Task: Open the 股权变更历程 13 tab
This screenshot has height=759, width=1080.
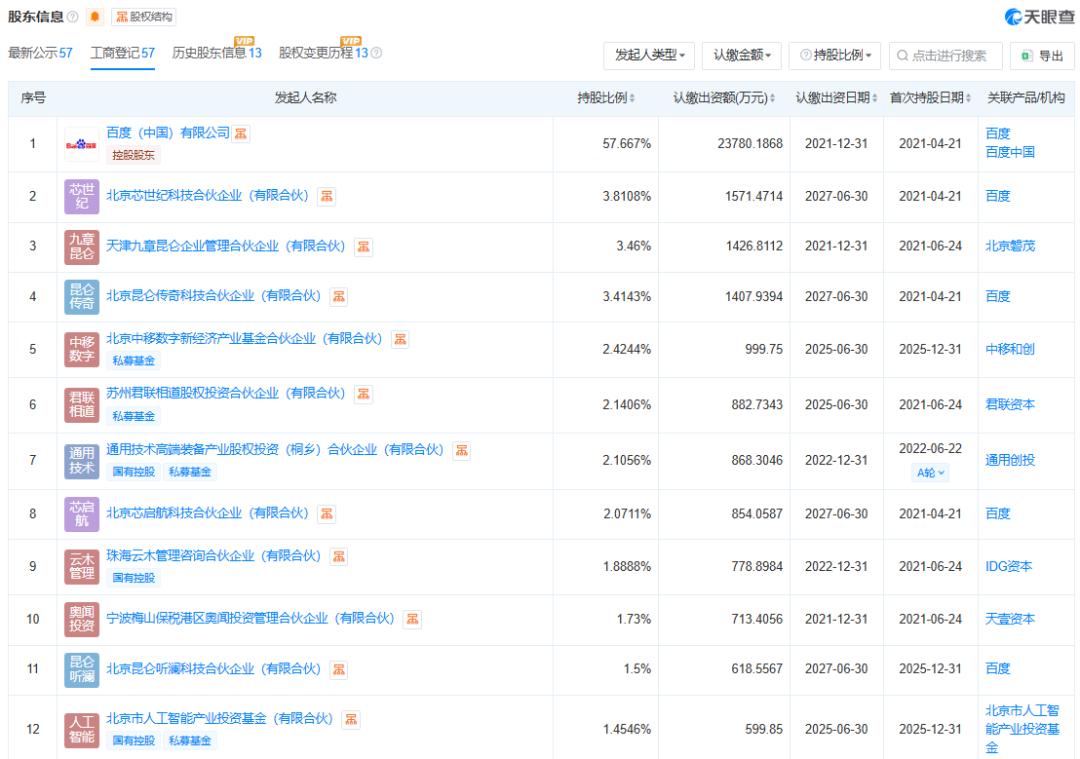Action: [324, 53]
